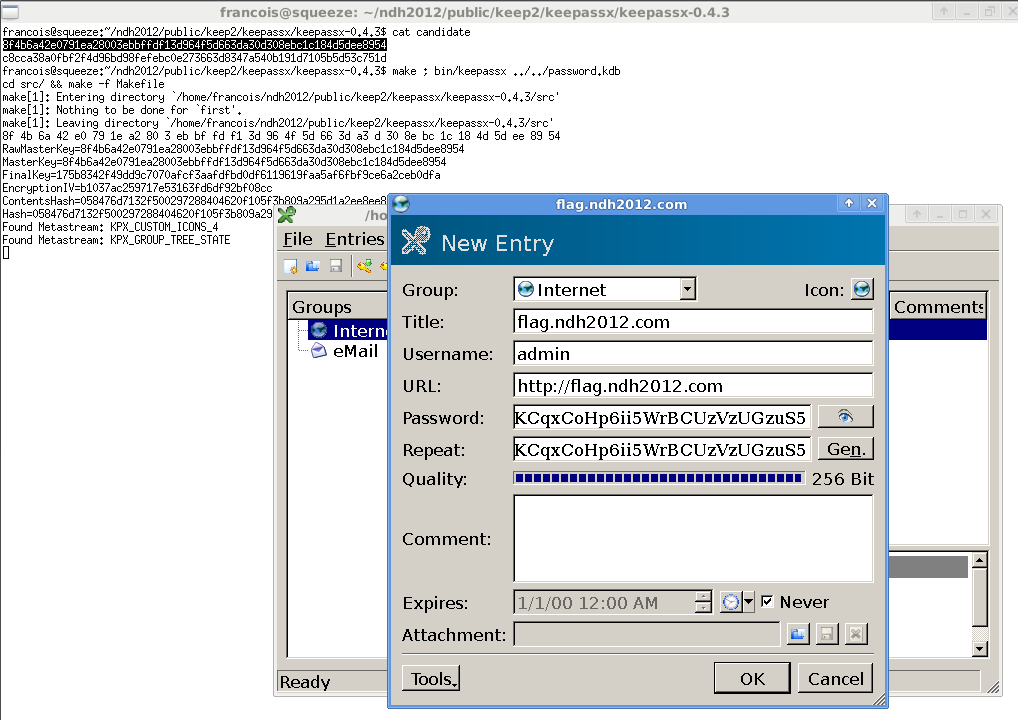
Task: Click the password Quality progress bar
Action: 659,478
